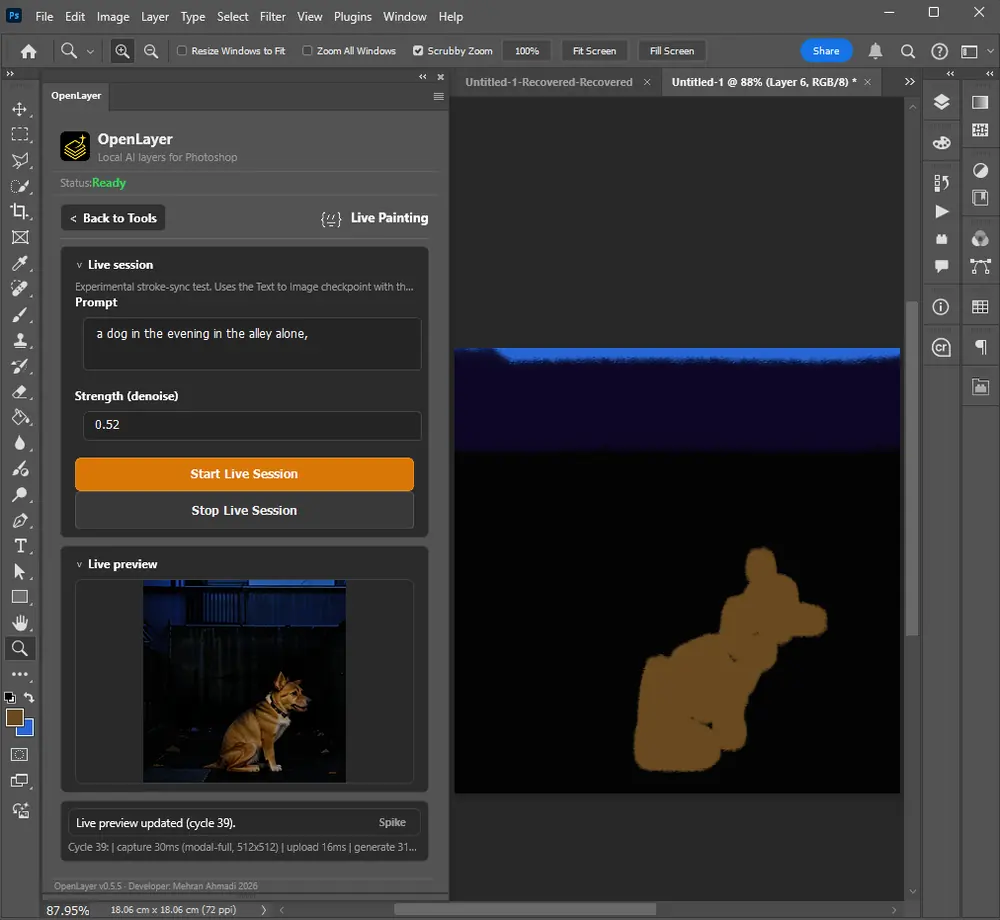Open the OpenLayer panel flyout menu
The image size is (1000, 920).
(x=439, y=96)
